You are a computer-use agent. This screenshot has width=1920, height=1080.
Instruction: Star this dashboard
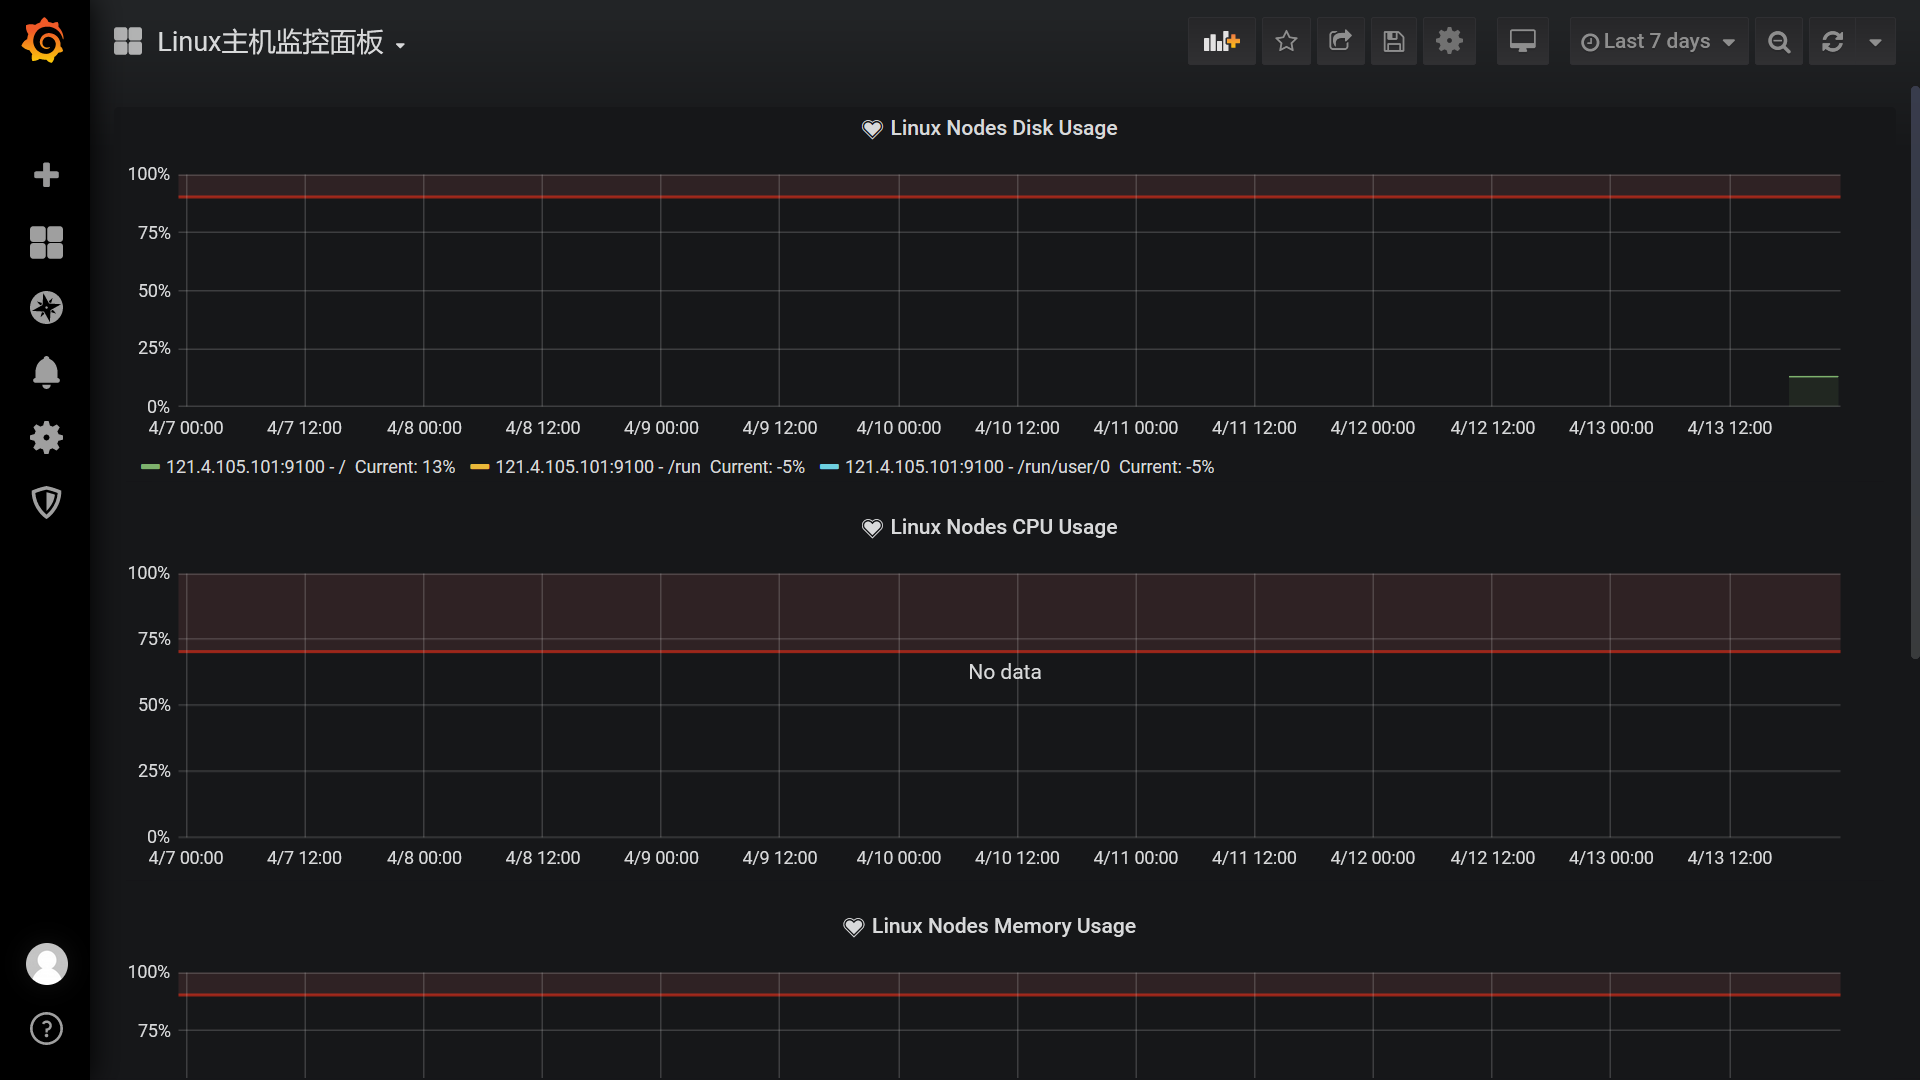(x=1286, y=41)
